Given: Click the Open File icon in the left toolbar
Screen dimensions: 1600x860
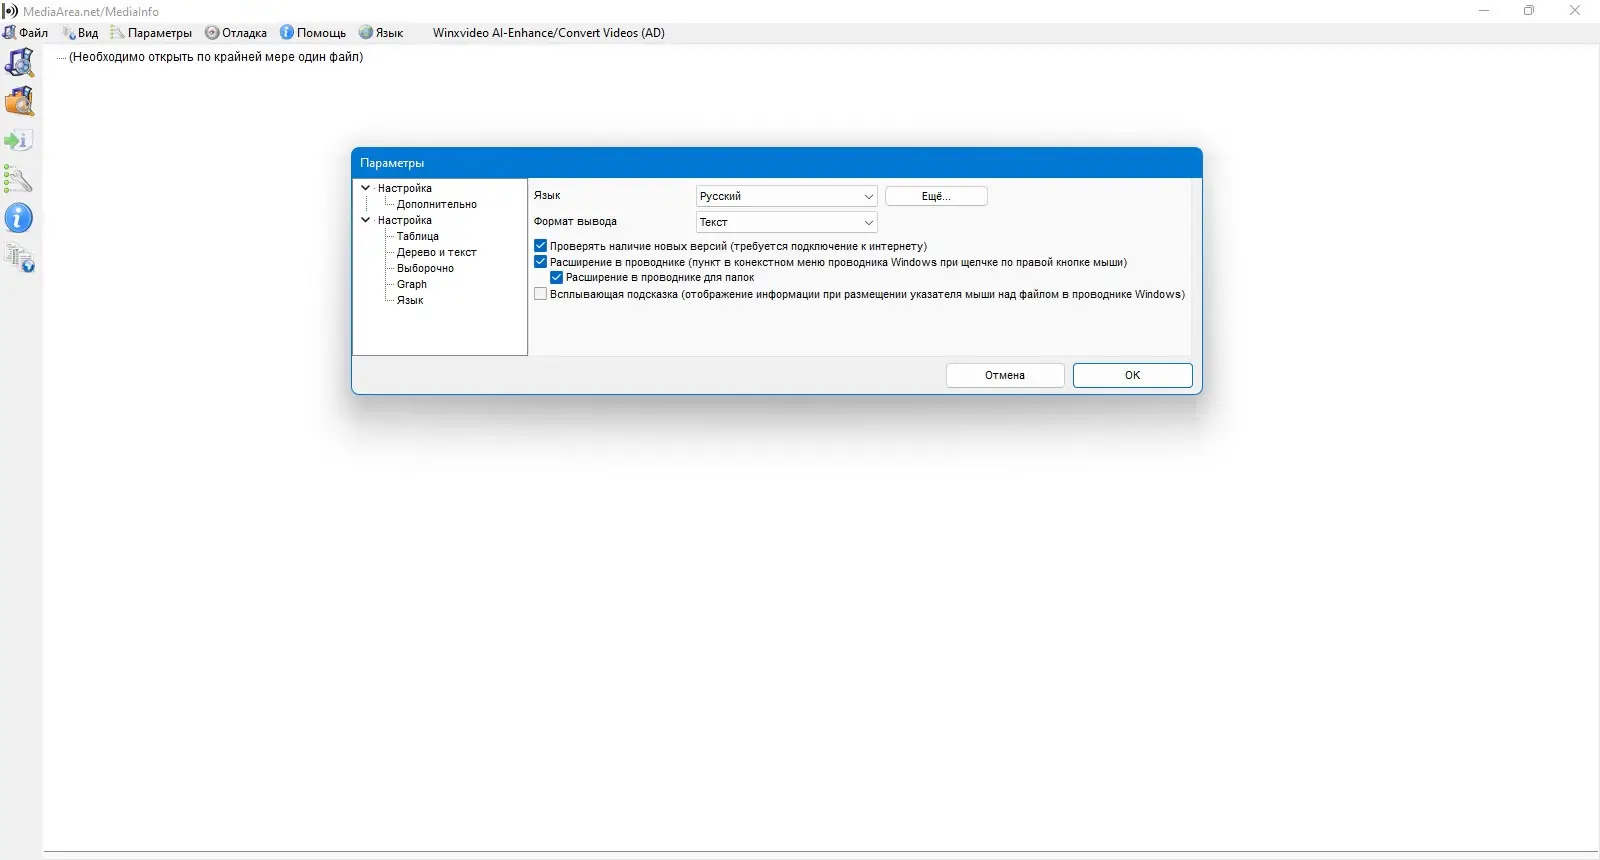Looking at the screenshot, I should [19, 63].
